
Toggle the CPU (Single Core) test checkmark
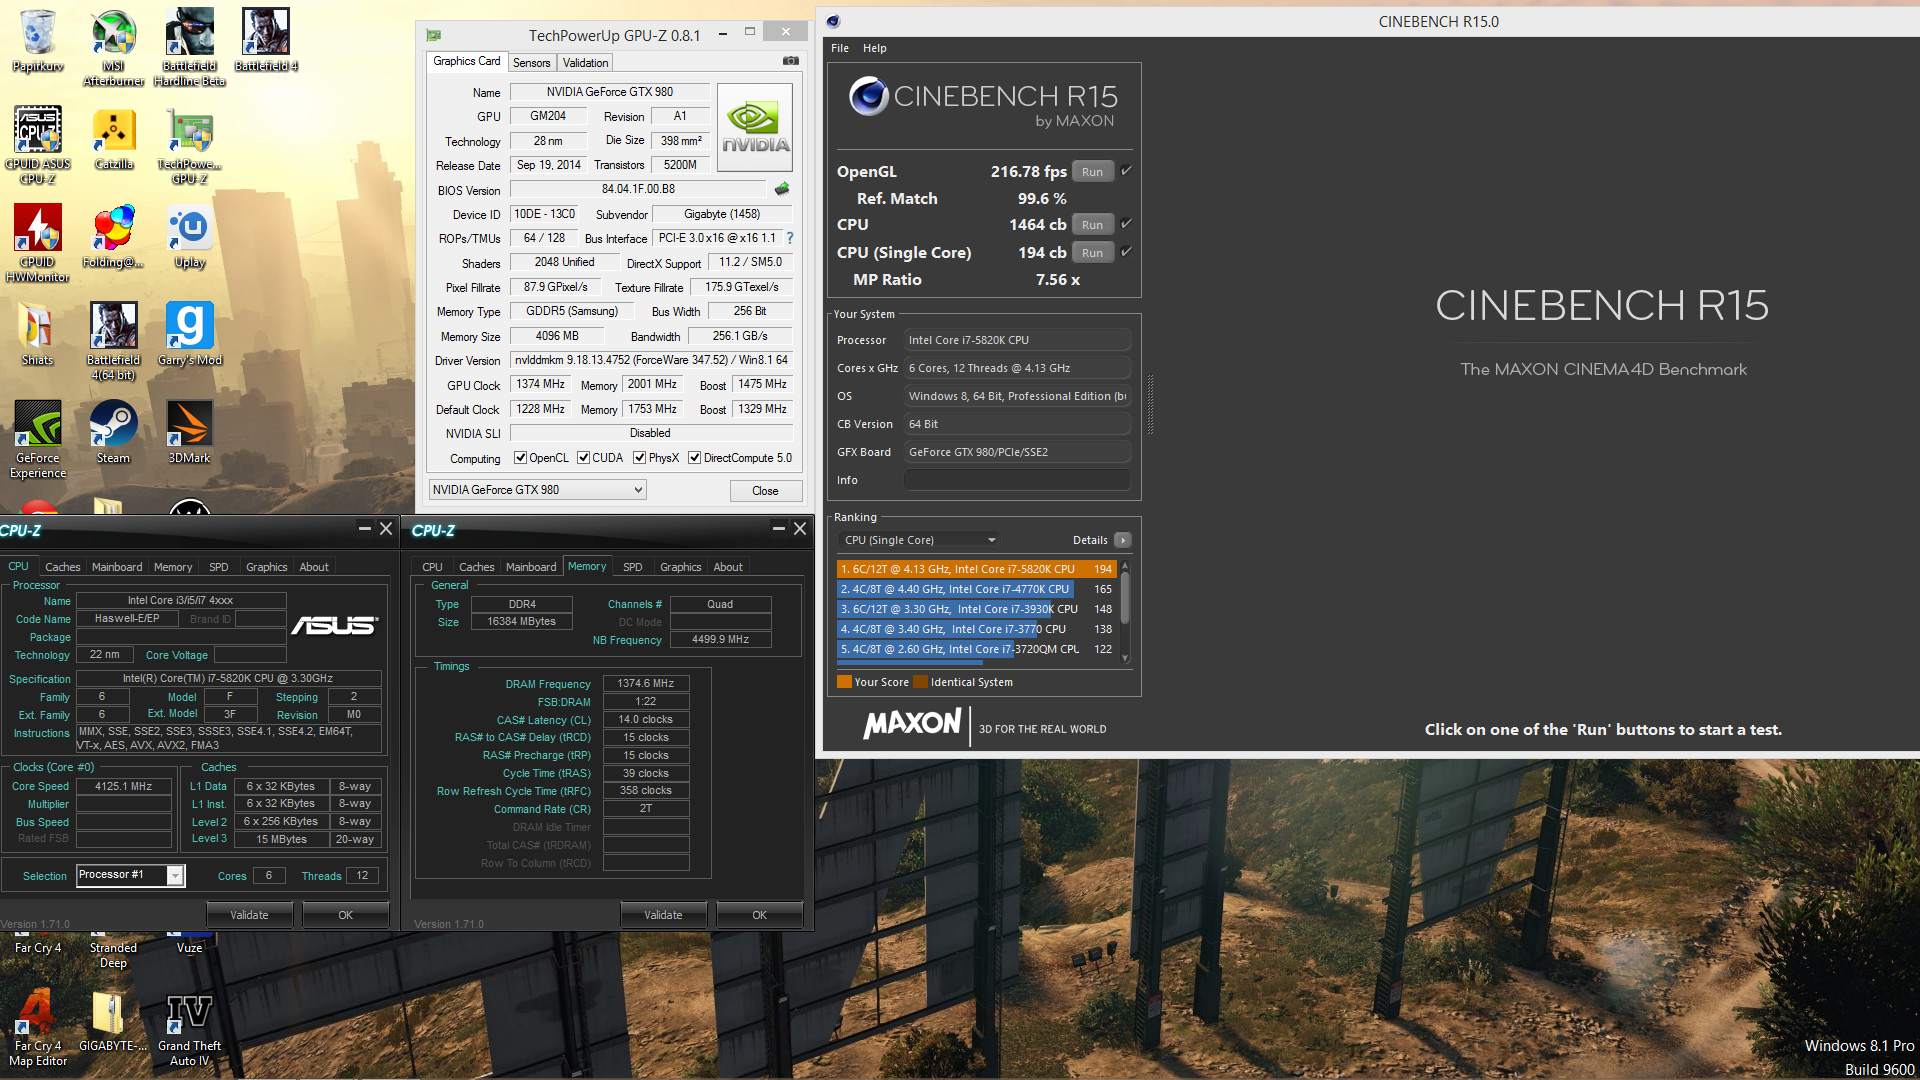tap(1126, 252)
